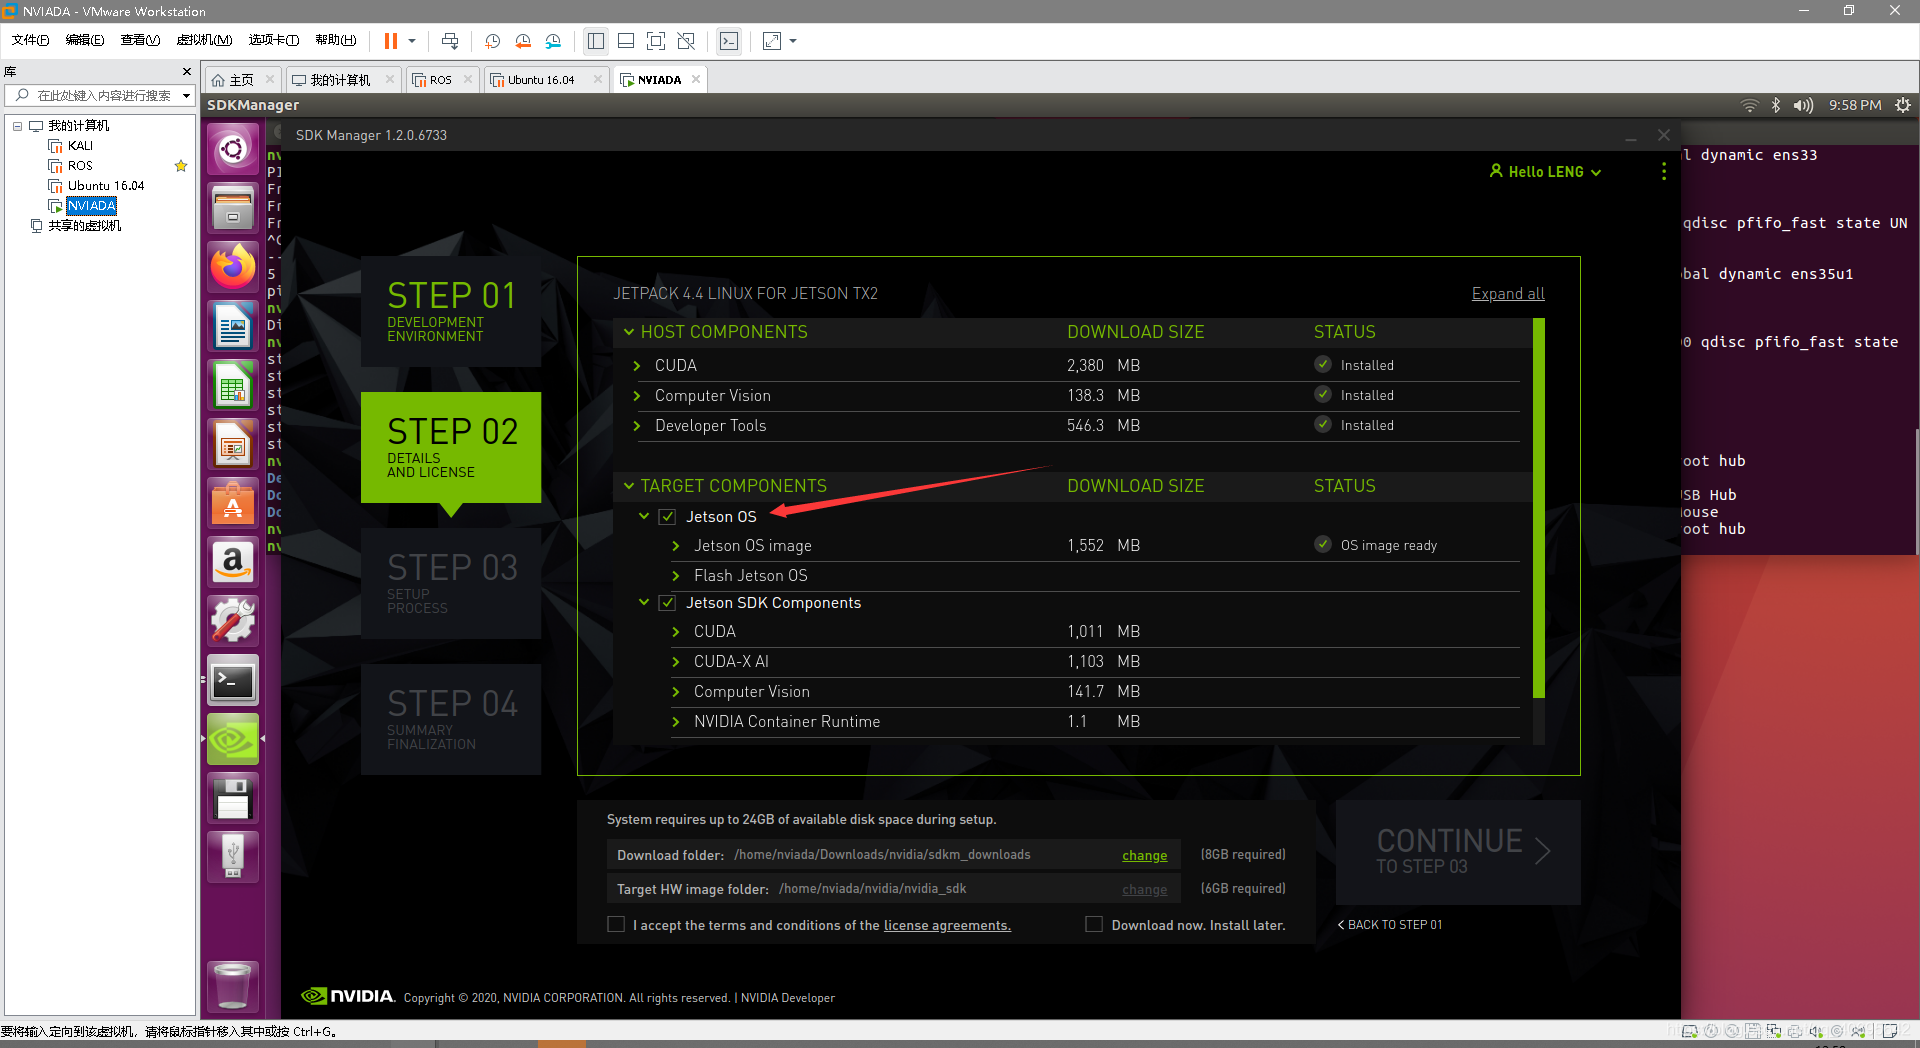Collapse the HOST COMPONENTS section

[629, 332]
